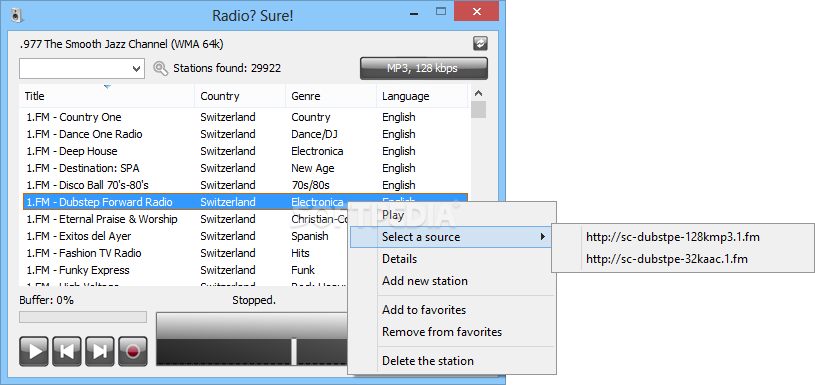Choose Add new station menu entry

coord(452,281)
